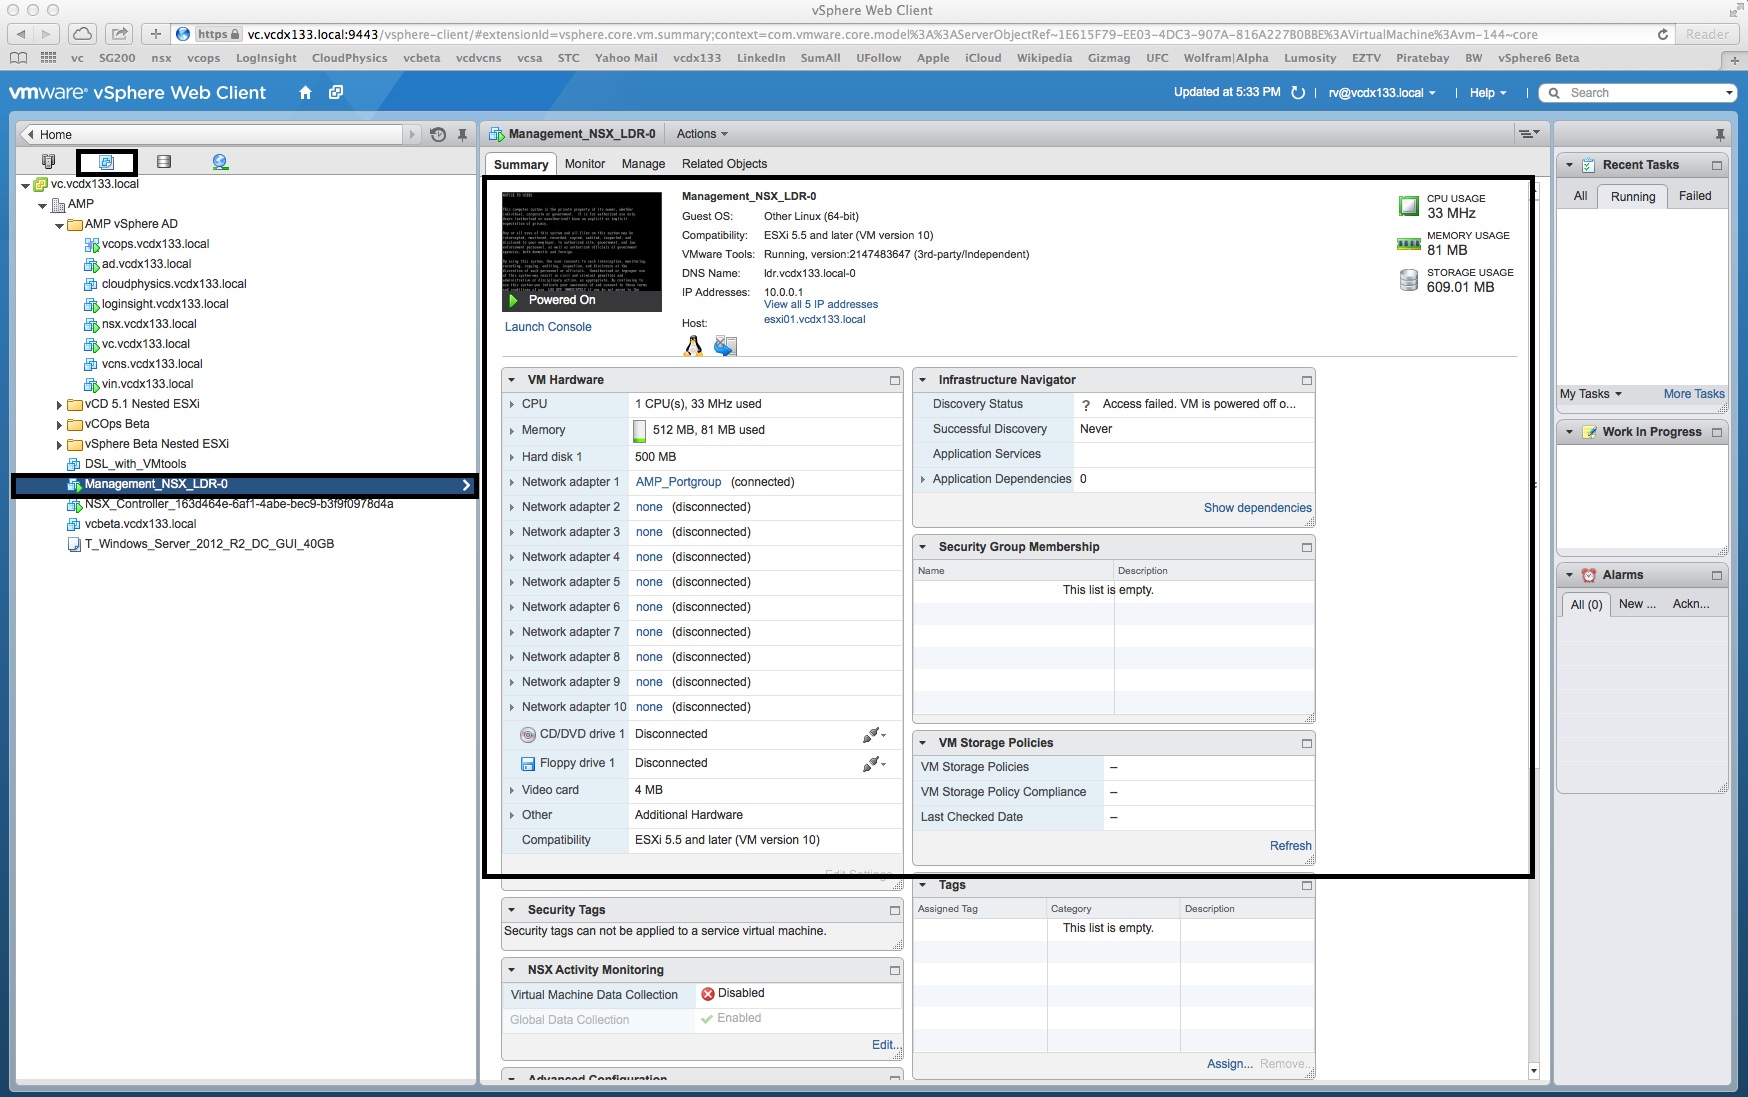The width and height of the screenshot is (1748, 1097).
Task: Click the refresh icon beside Updated time
Action: pos(1298,93)
